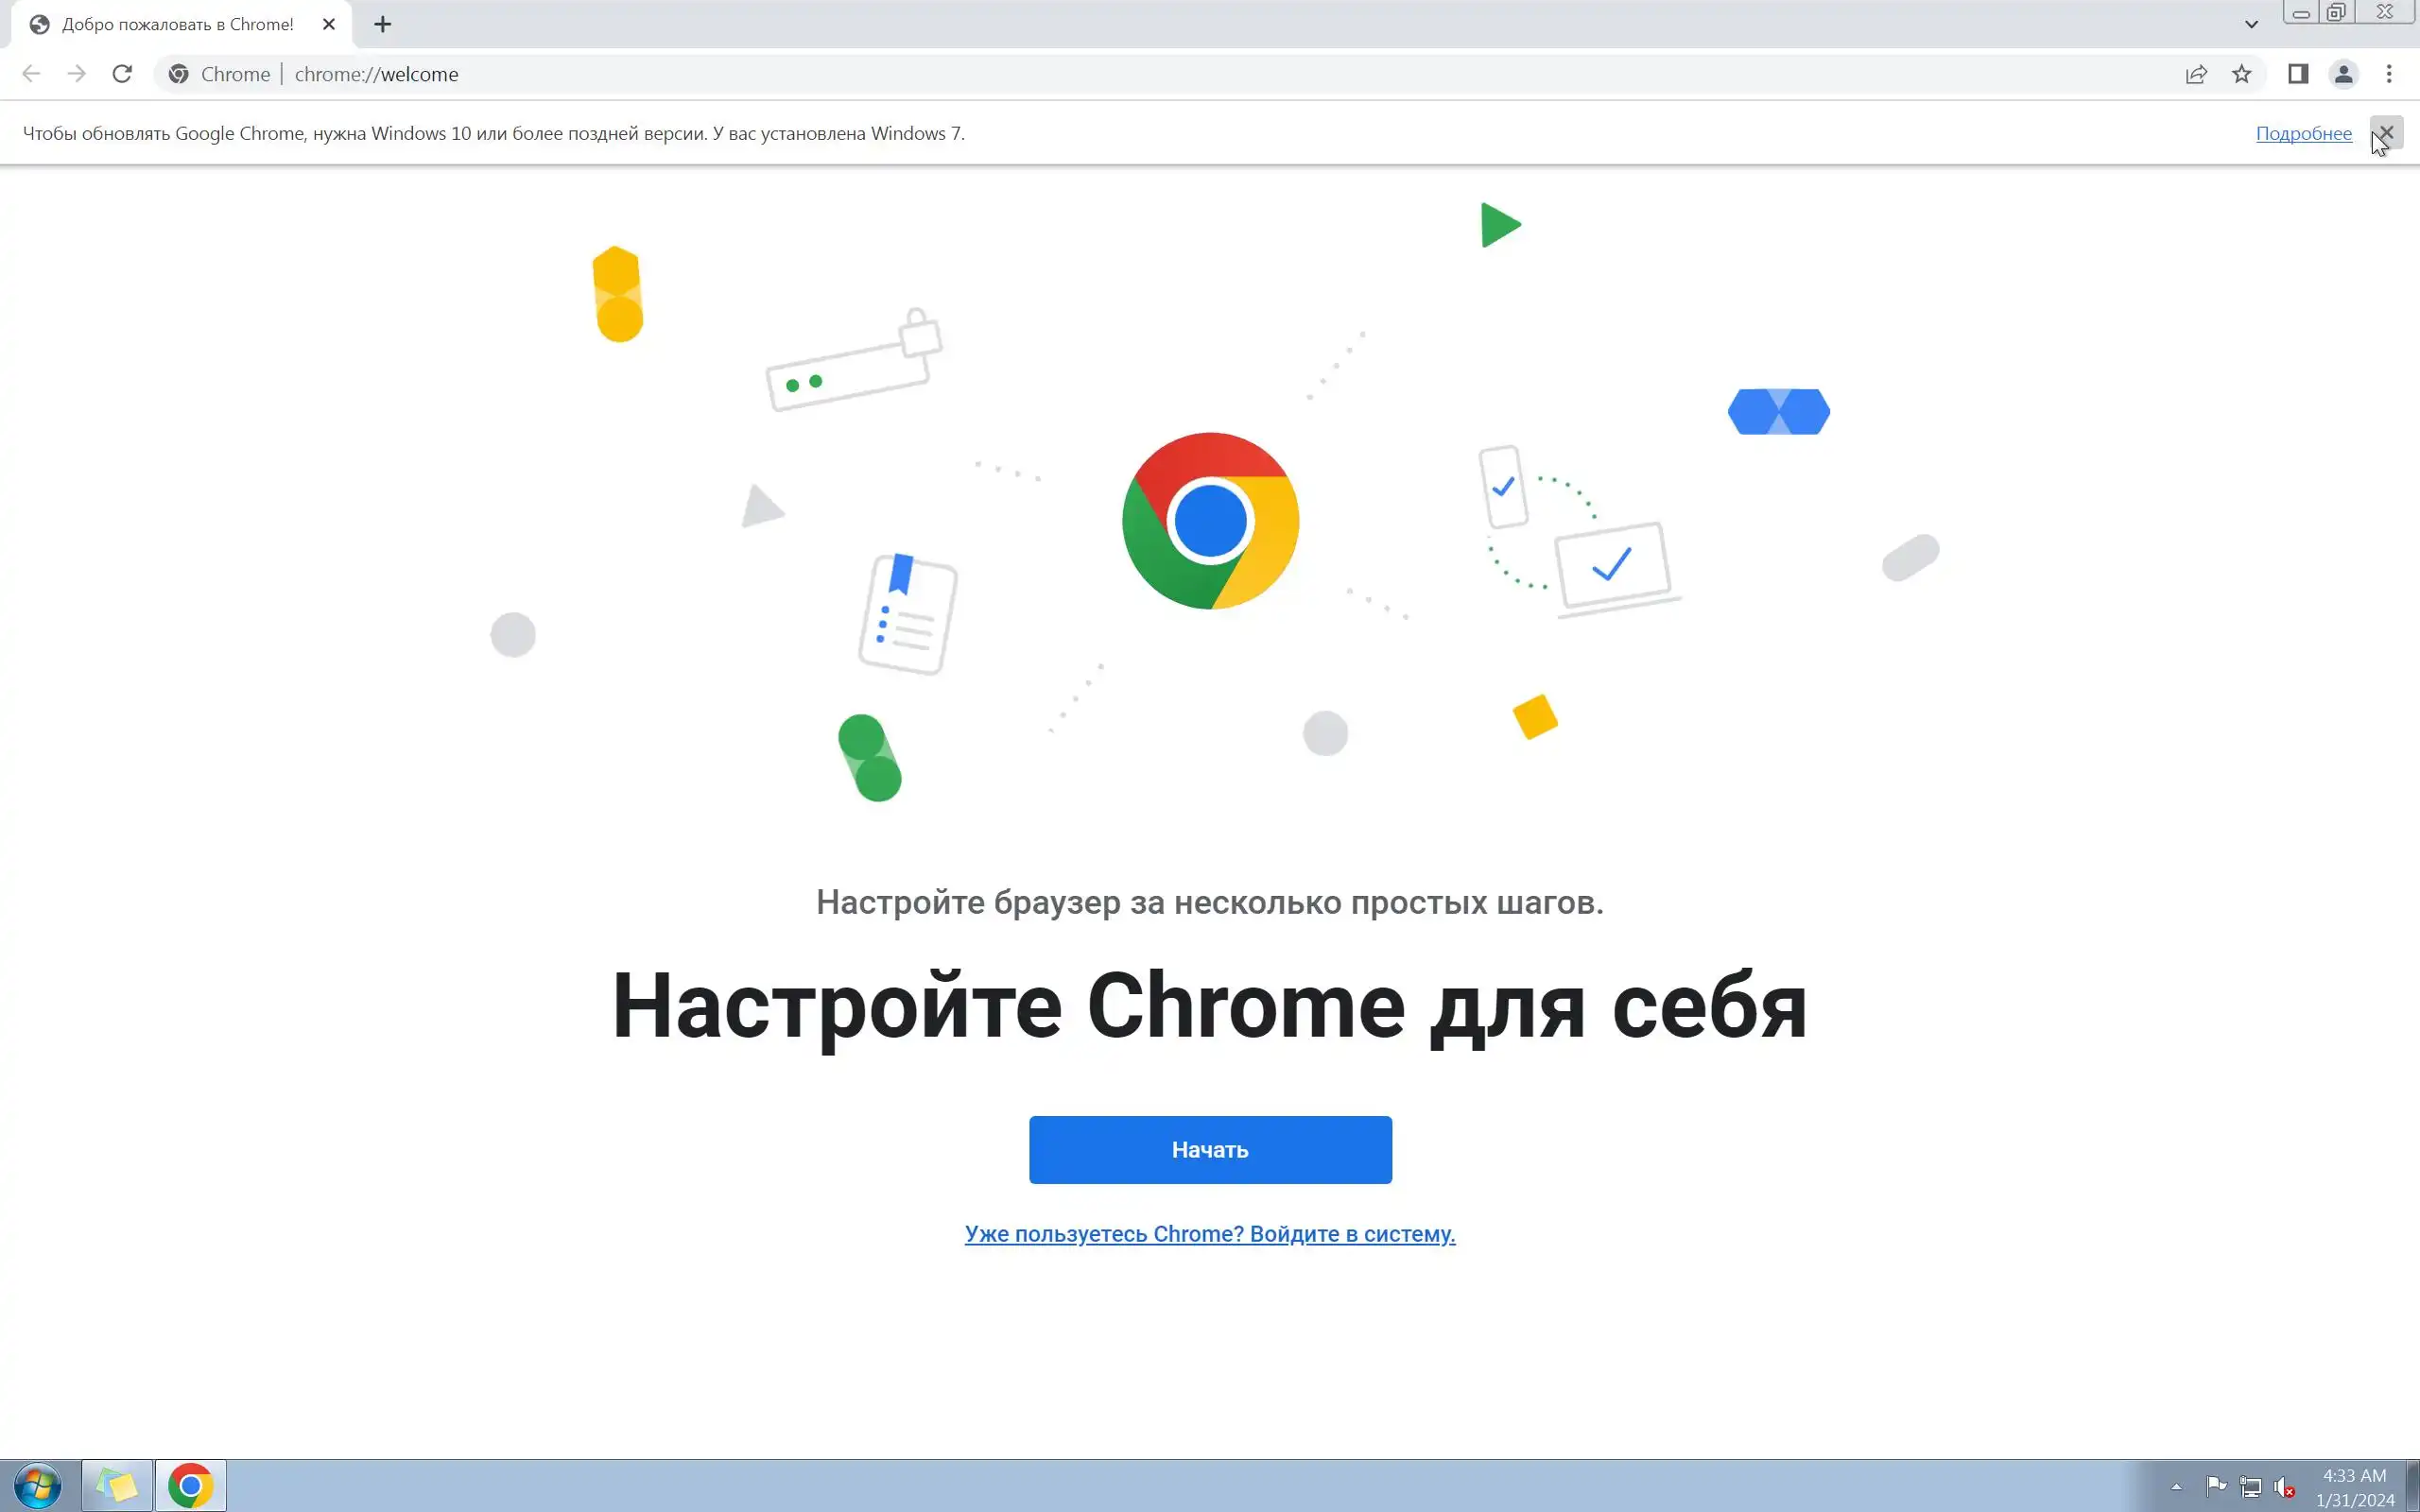Open the Подробнее link in infobar

pos(2303,133)
